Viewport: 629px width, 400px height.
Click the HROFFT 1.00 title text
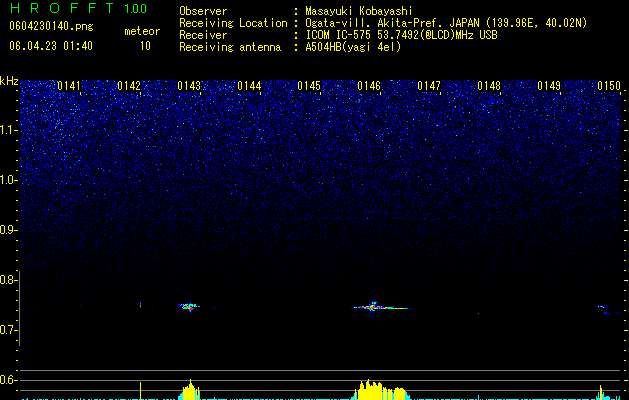(78, 8)
